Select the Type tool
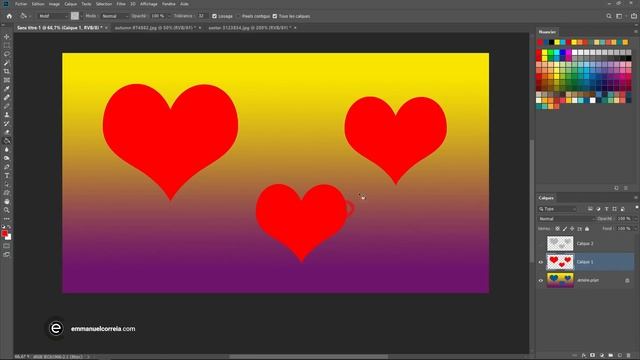640x360 pixels. (7, 176)
